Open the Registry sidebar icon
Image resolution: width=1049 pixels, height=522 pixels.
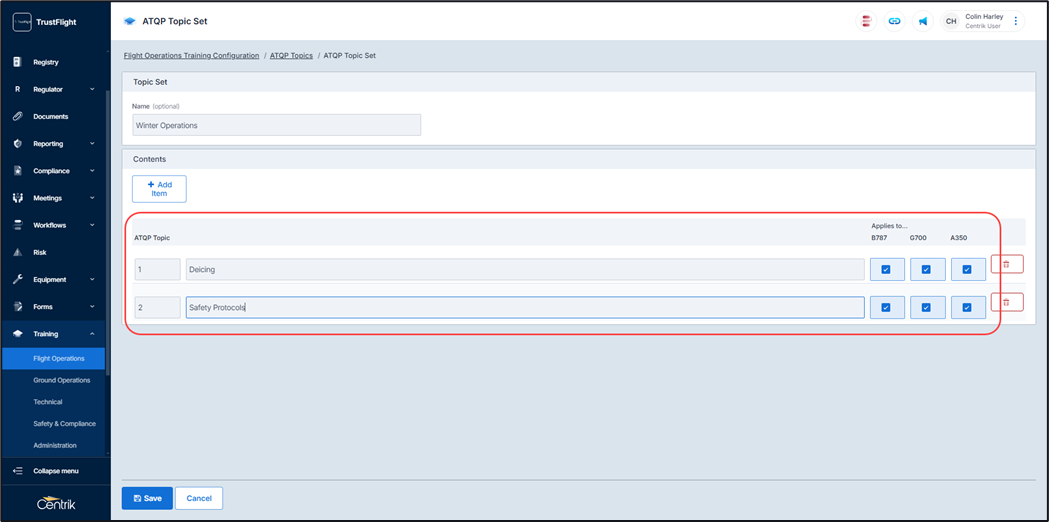pos(18,62)
